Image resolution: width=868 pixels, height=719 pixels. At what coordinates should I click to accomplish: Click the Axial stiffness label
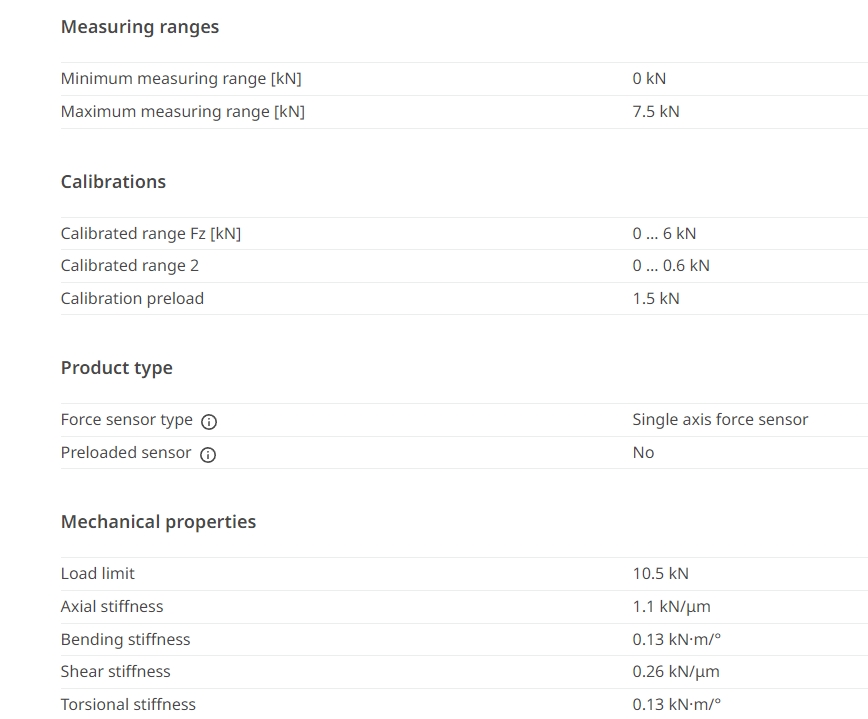112,607
